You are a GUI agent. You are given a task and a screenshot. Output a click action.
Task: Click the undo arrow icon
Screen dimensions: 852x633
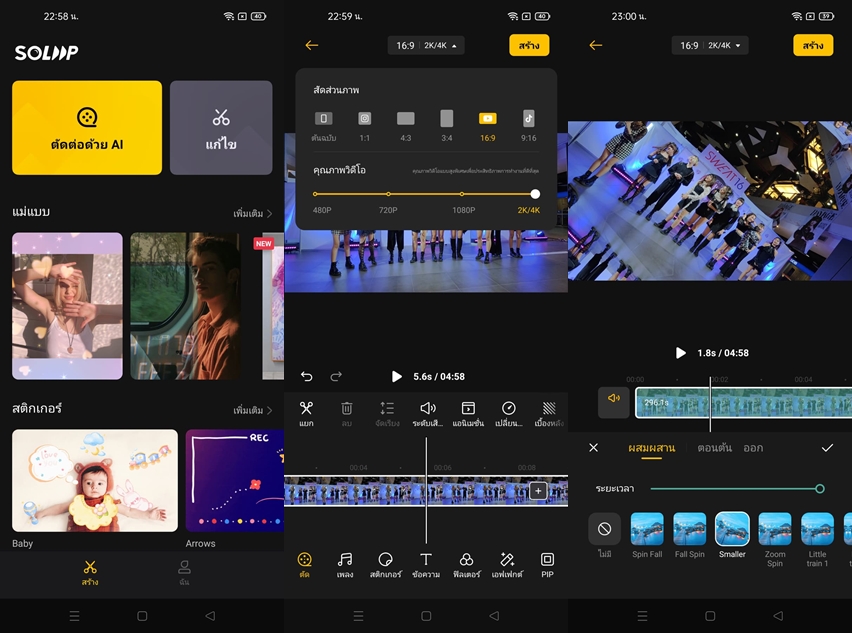point(307,376)
